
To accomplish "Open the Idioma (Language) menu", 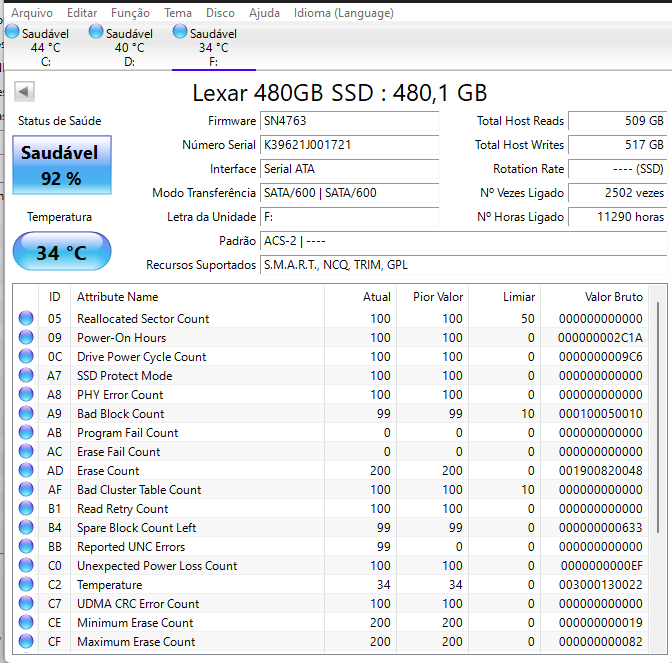I will (344, 13).
